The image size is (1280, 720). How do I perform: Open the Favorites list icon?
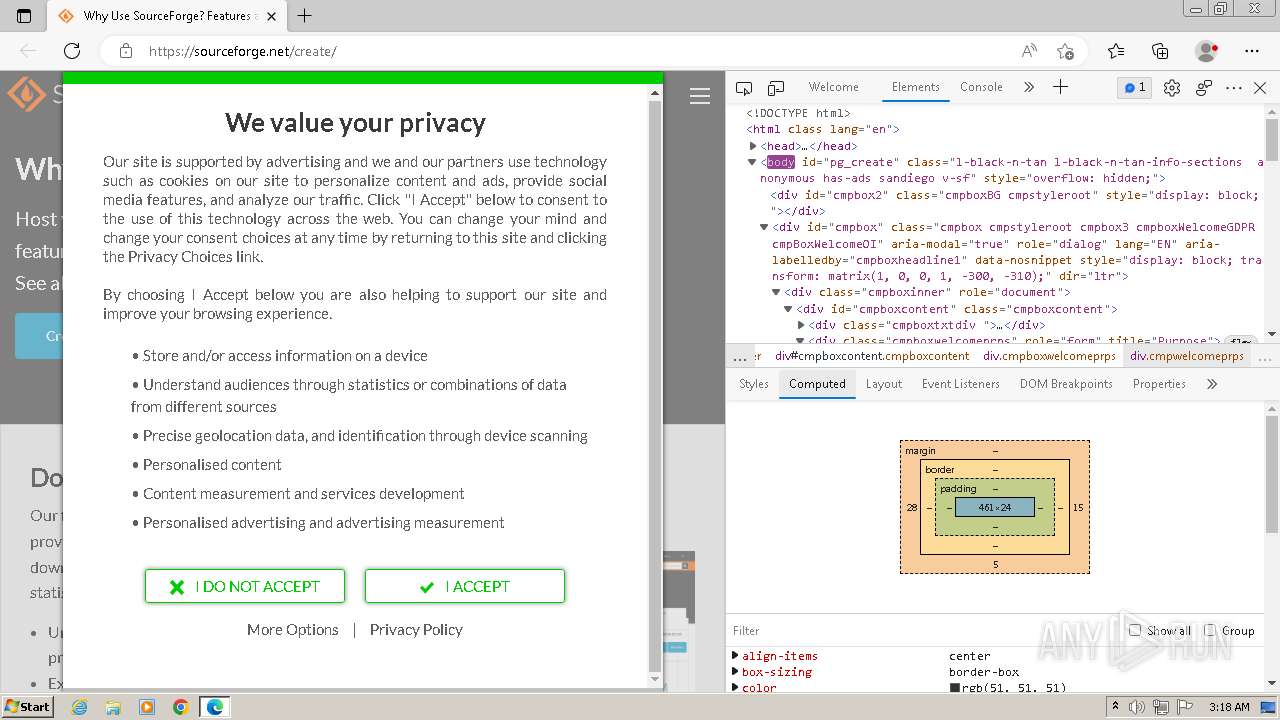pos(1116,51)
